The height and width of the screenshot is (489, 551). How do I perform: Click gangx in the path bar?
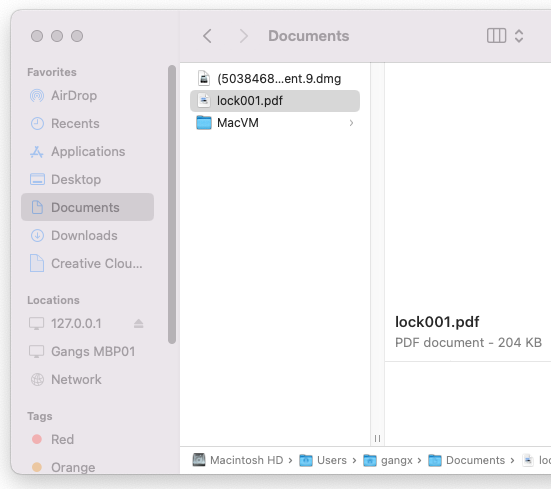(x=388, y=460)
